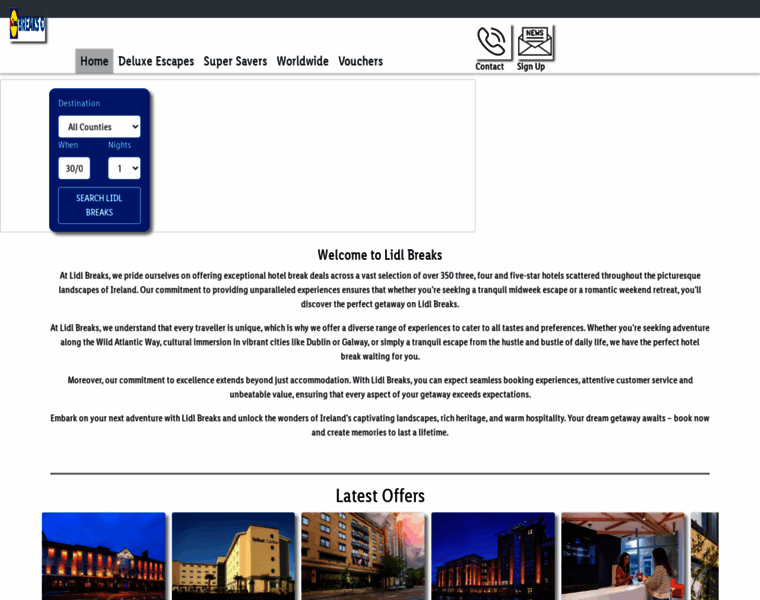The width and height of the screenshot is (760, 600).
Task: Click the When date field
Action: 74,168
